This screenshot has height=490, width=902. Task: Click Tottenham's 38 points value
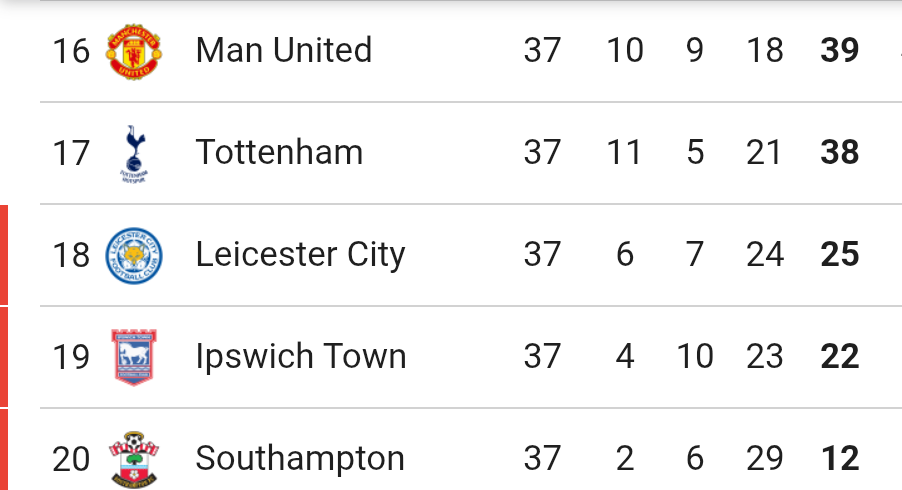coord(840,152)
